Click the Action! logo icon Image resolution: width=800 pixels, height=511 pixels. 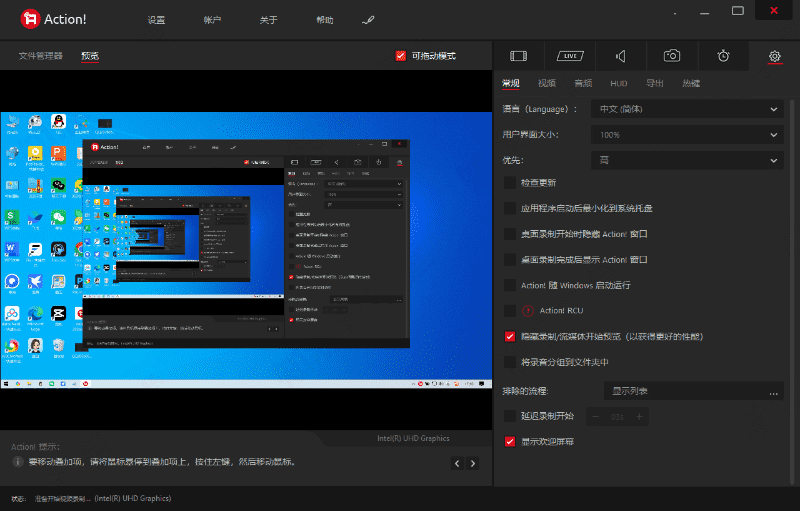point(30,19)
